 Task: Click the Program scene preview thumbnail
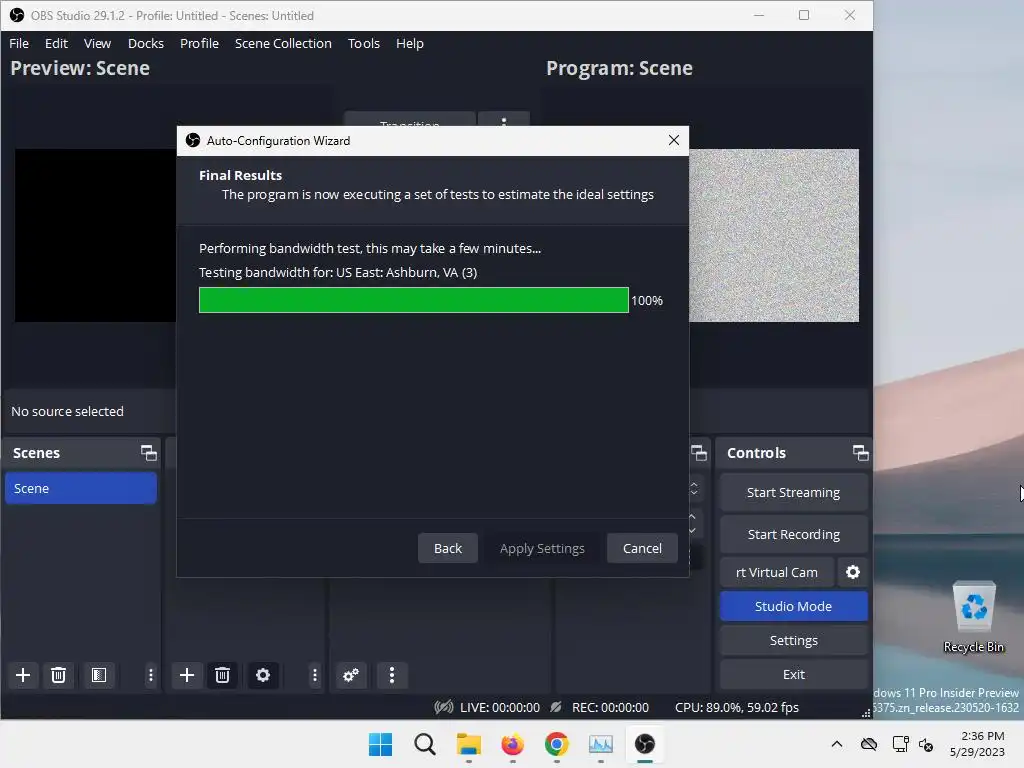tap(774, 235)
